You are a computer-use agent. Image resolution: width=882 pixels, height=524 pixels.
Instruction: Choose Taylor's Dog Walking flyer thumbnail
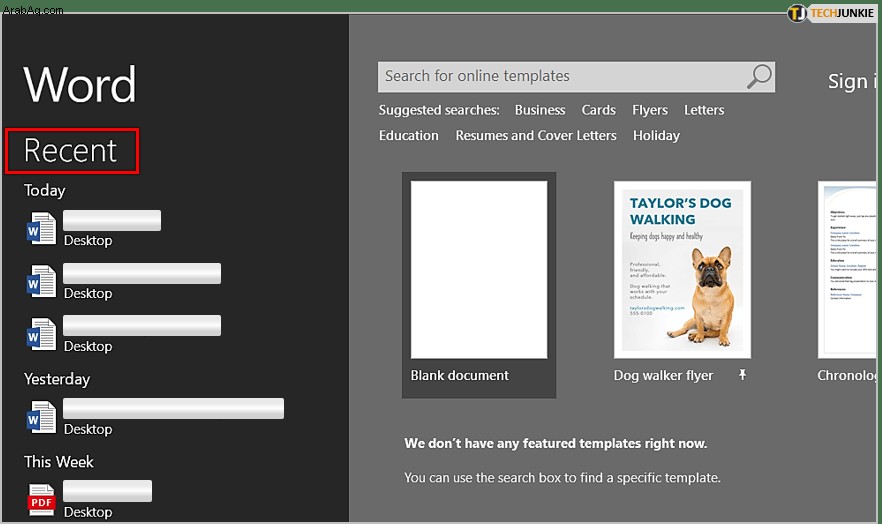[x=682, y=270]
